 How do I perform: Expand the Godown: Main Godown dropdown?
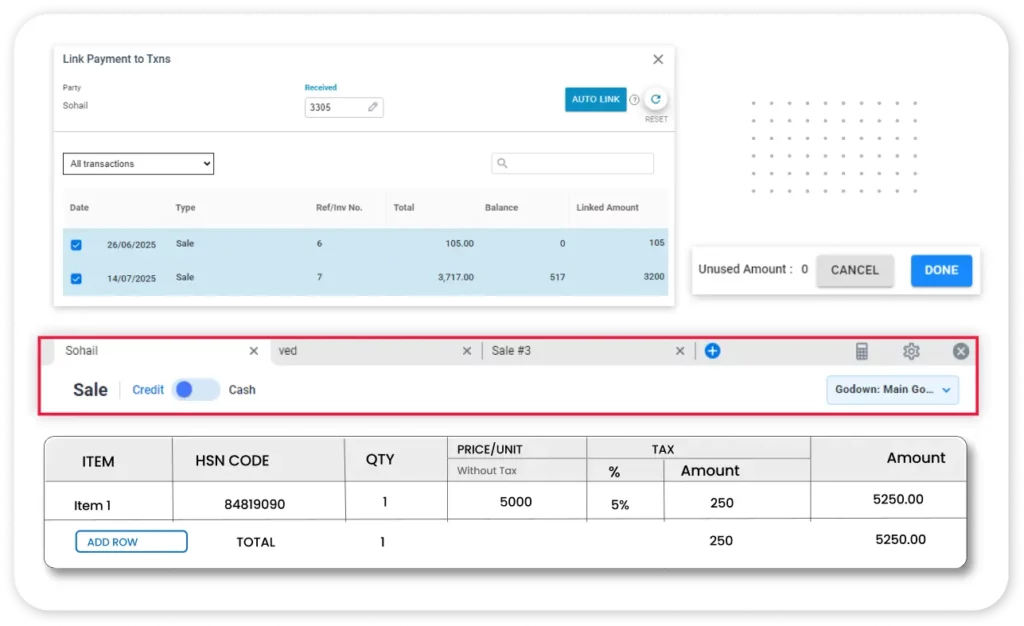click(x=892, y=390)
